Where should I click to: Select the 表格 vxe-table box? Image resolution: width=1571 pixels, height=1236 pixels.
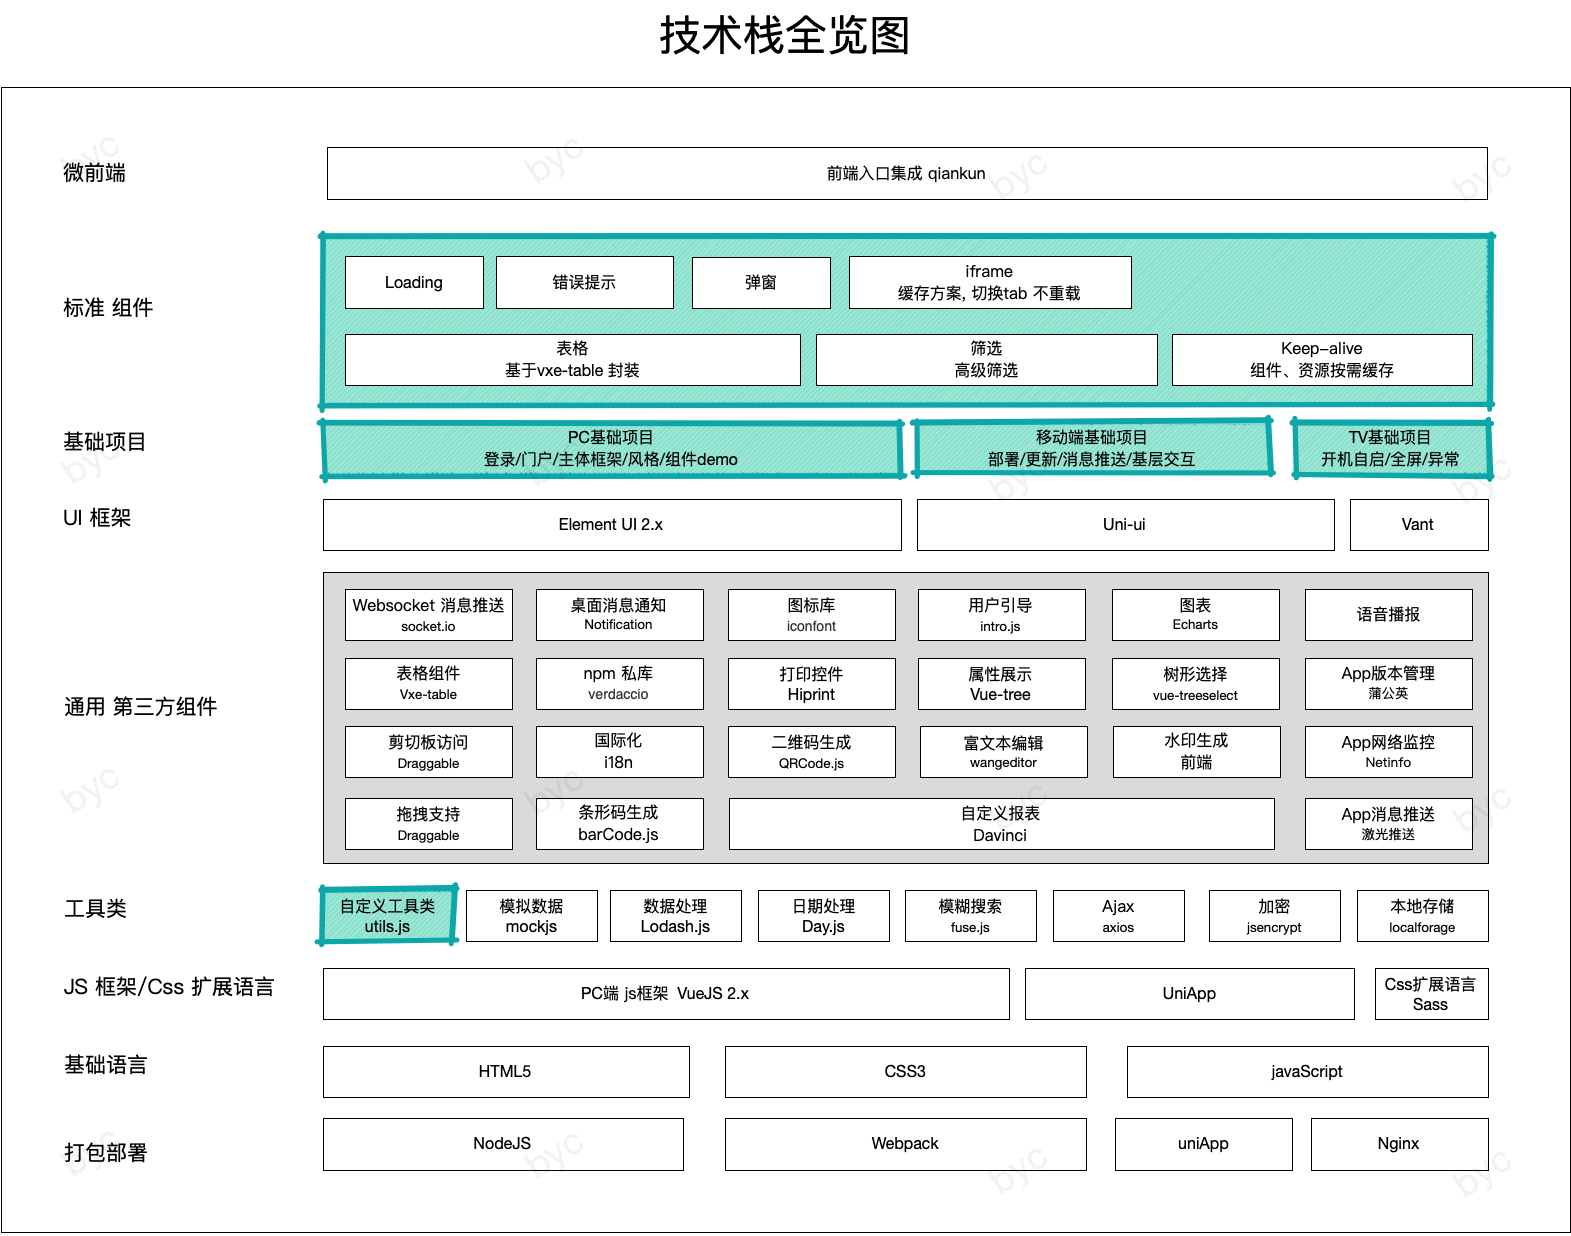pos(573,360)
